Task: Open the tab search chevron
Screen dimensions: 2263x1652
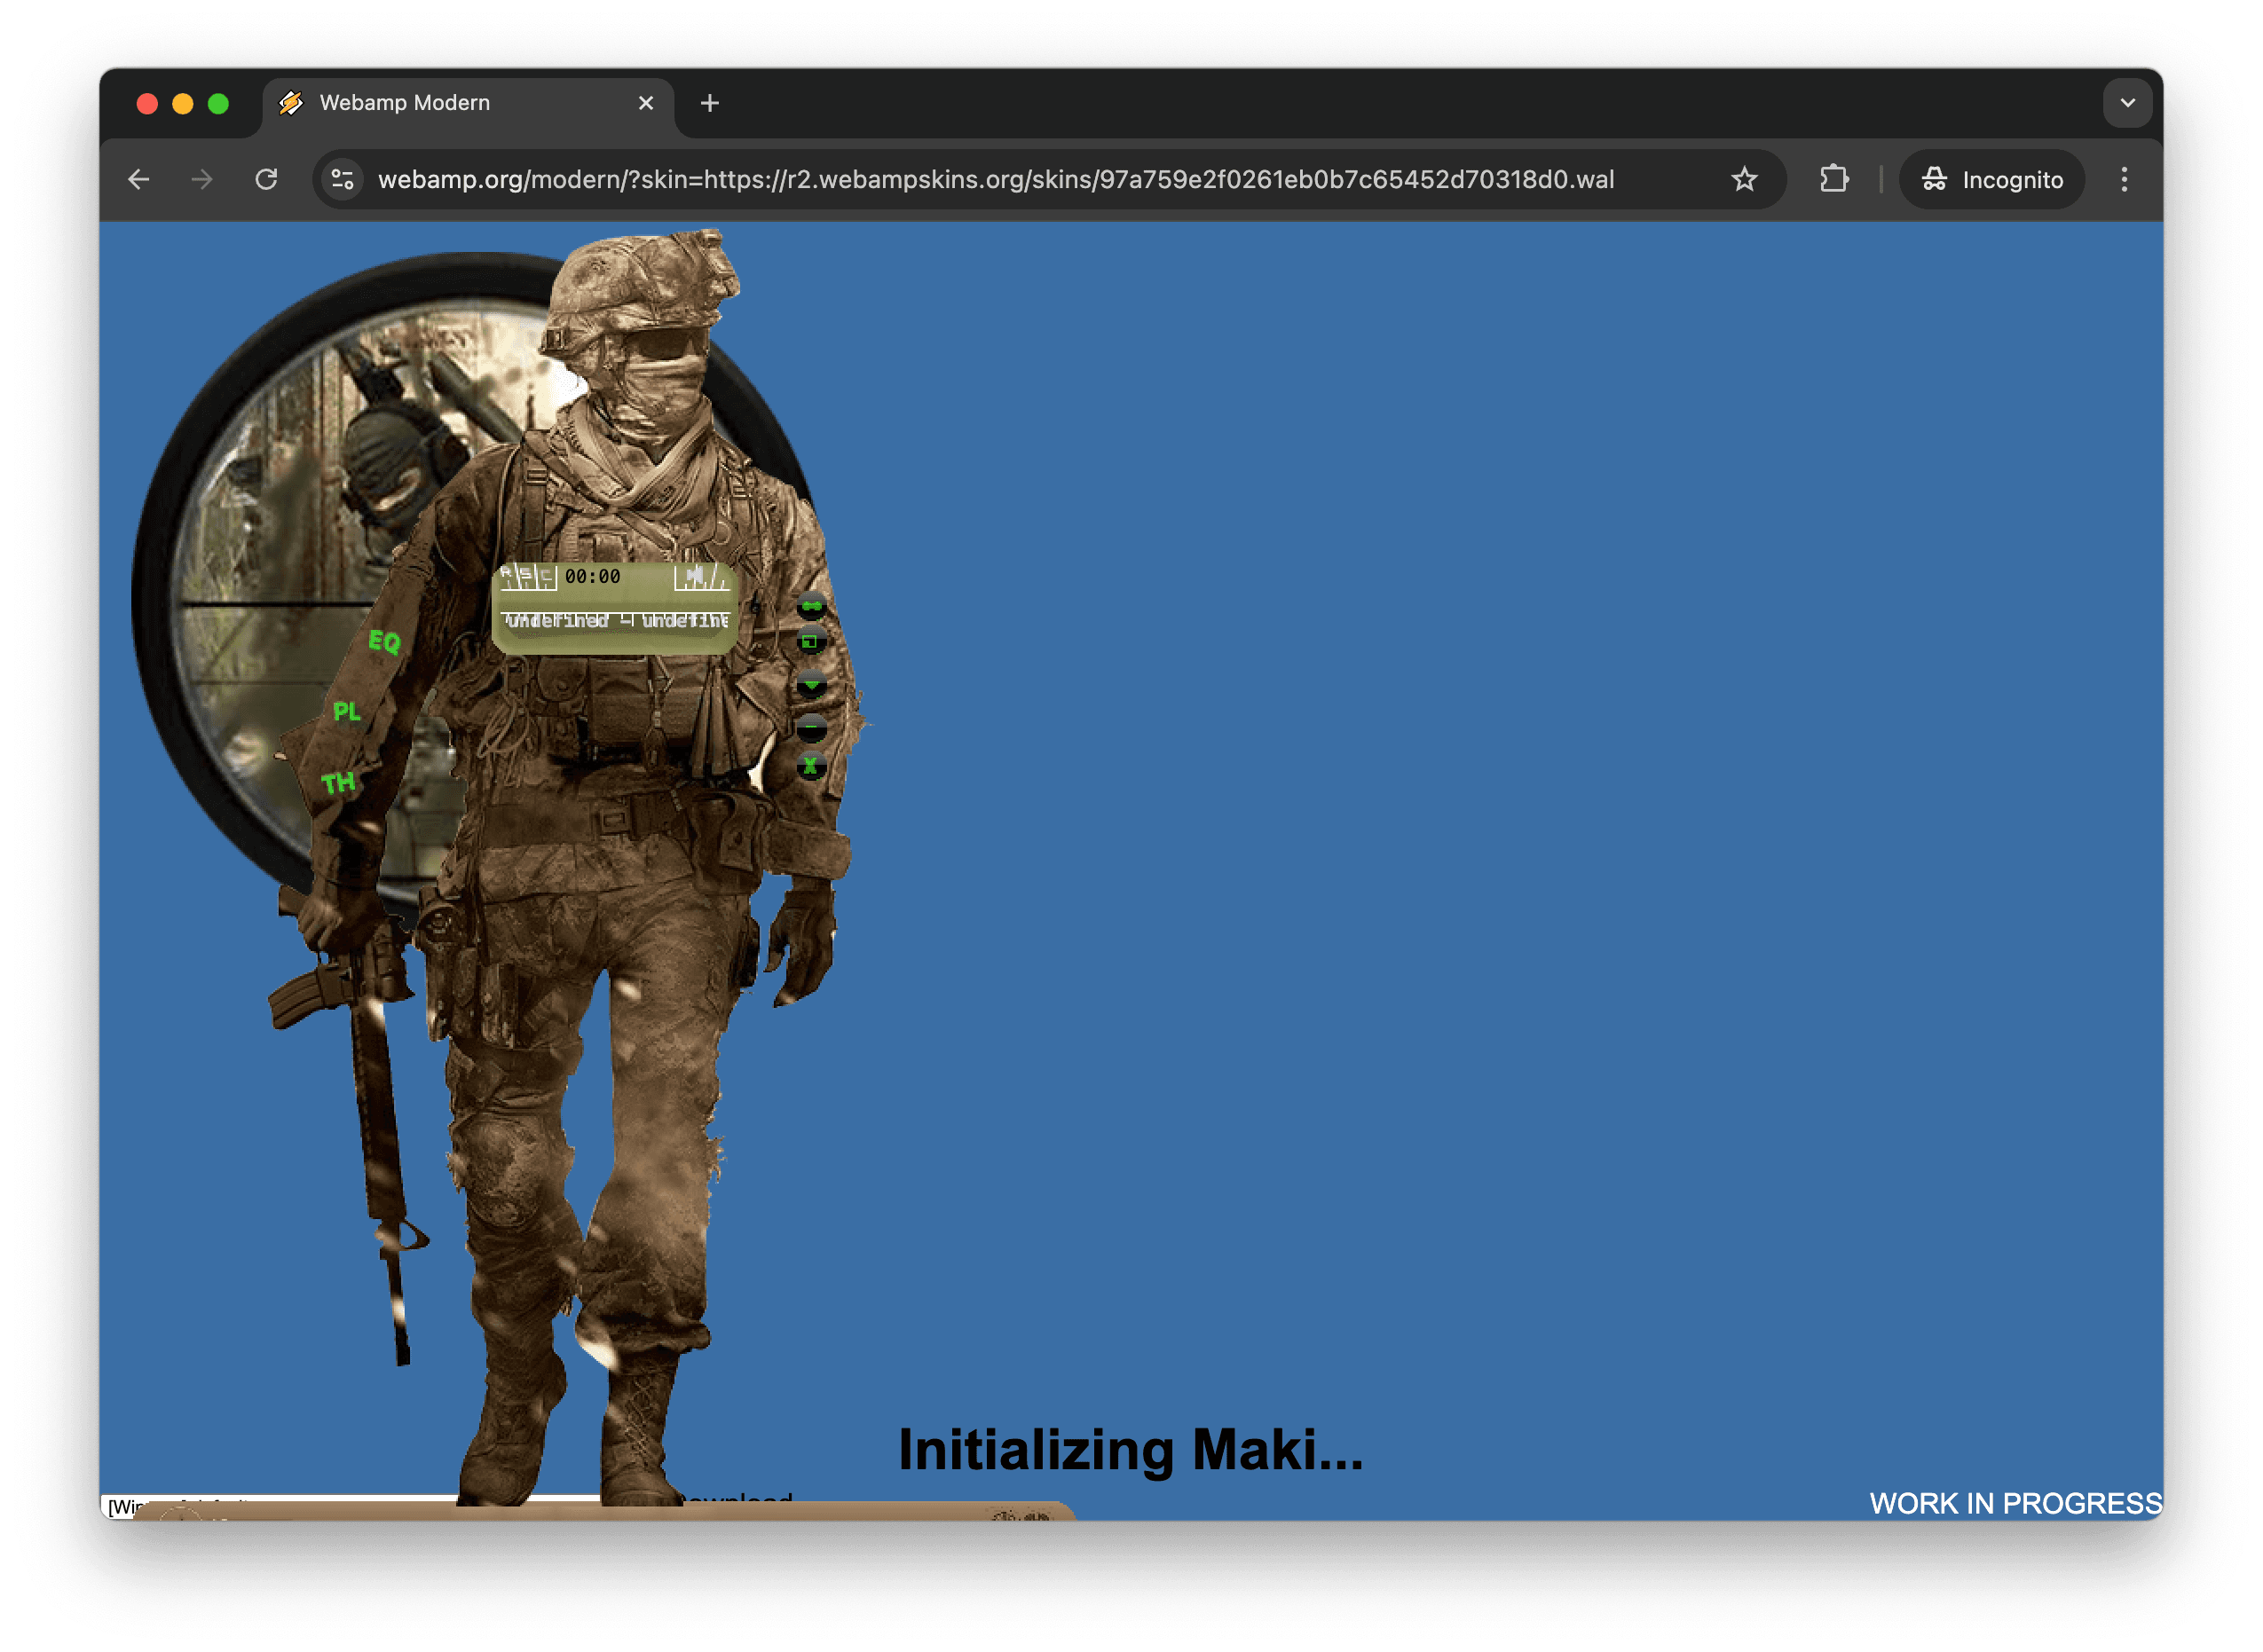Action: (x=2128, y=102)
